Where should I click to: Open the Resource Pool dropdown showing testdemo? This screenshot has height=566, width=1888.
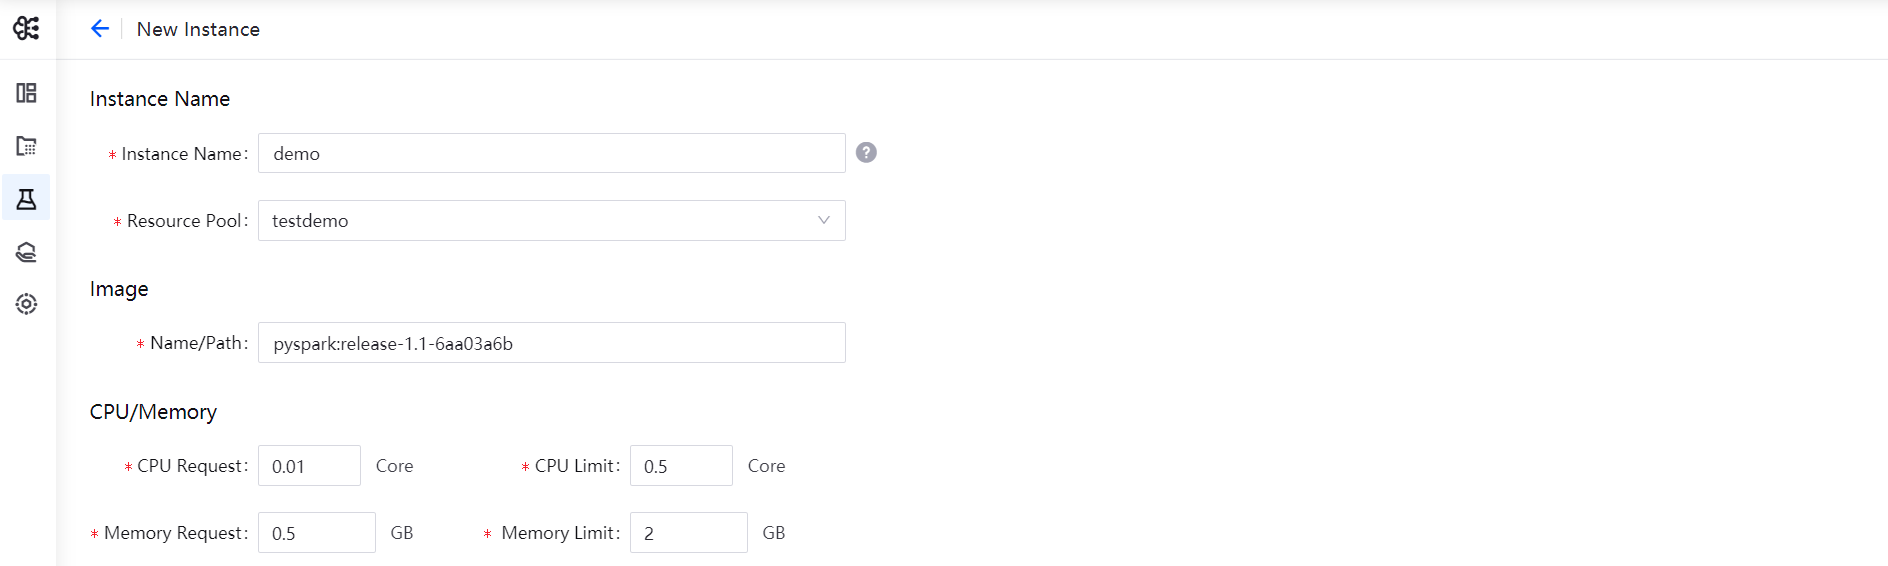point(540,221)
